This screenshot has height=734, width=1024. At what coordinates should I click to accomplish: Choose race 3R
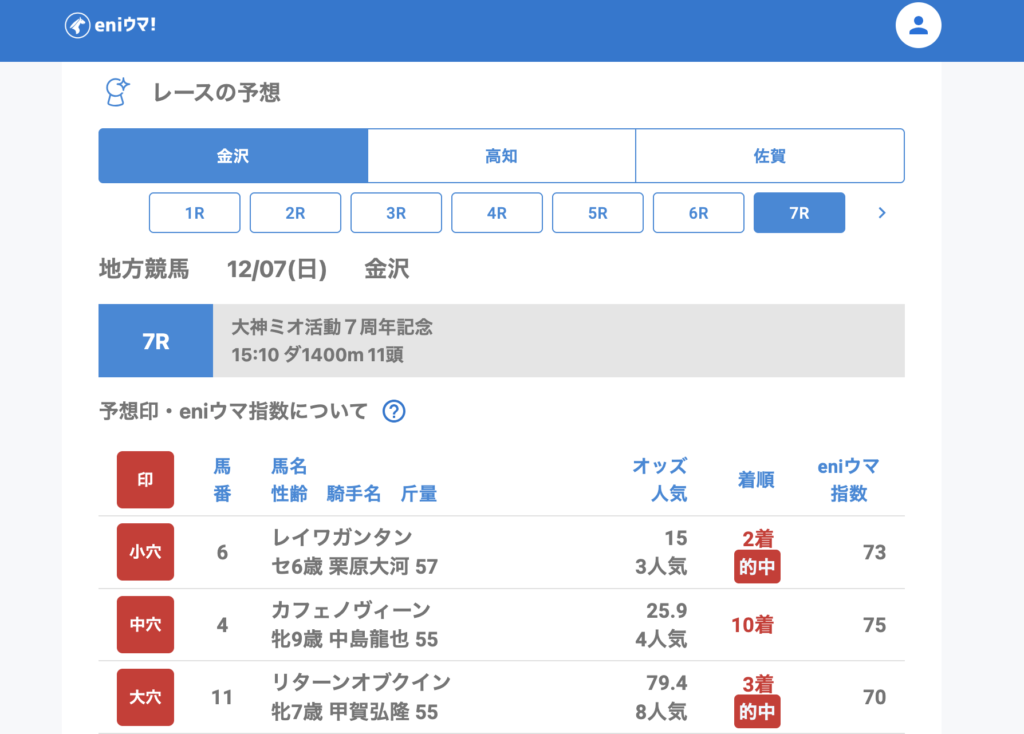click(396, 213)
